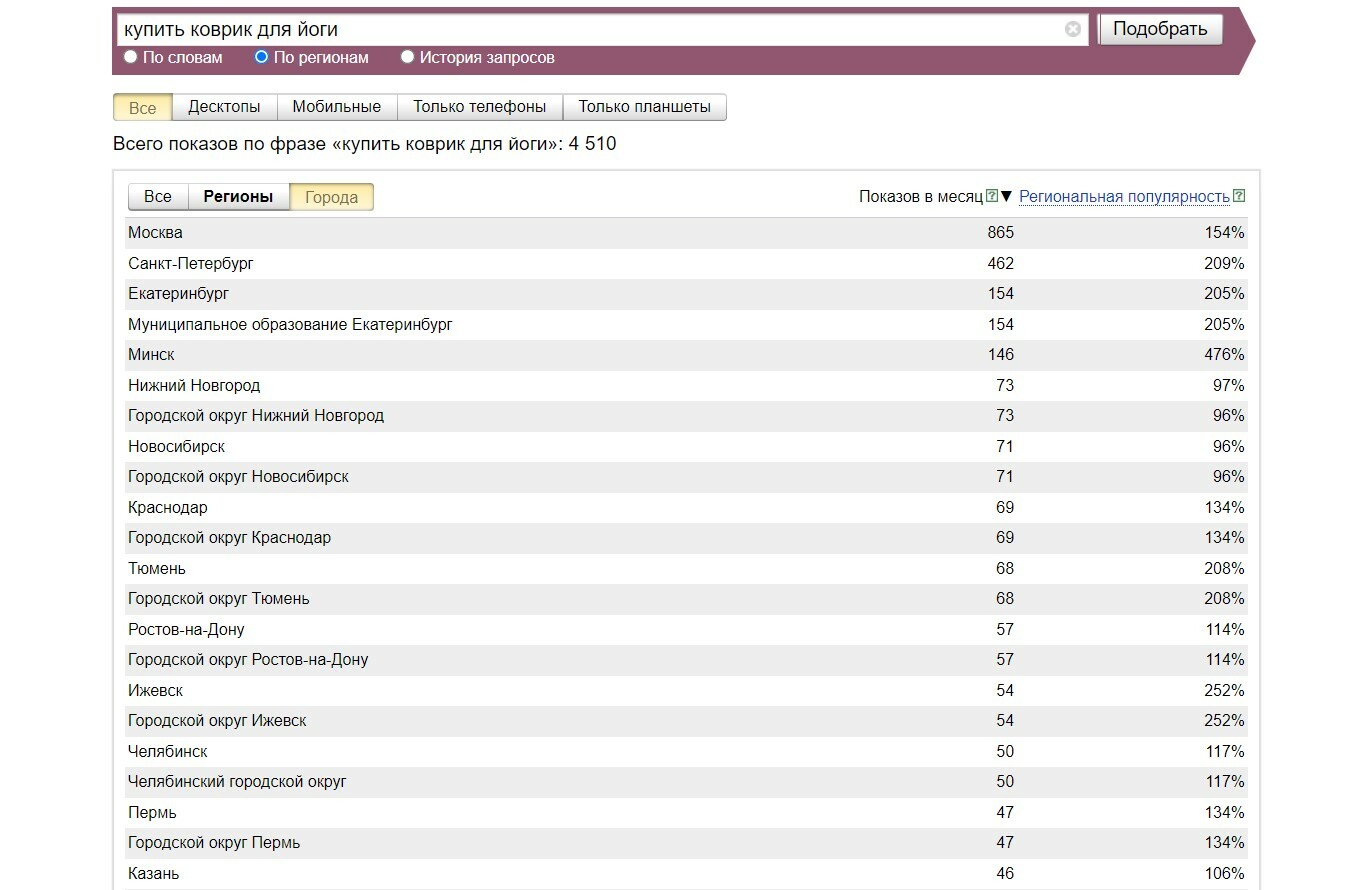Select the Все tab in the regions table
The image size is (1364, 890).
tap(158, 197)
